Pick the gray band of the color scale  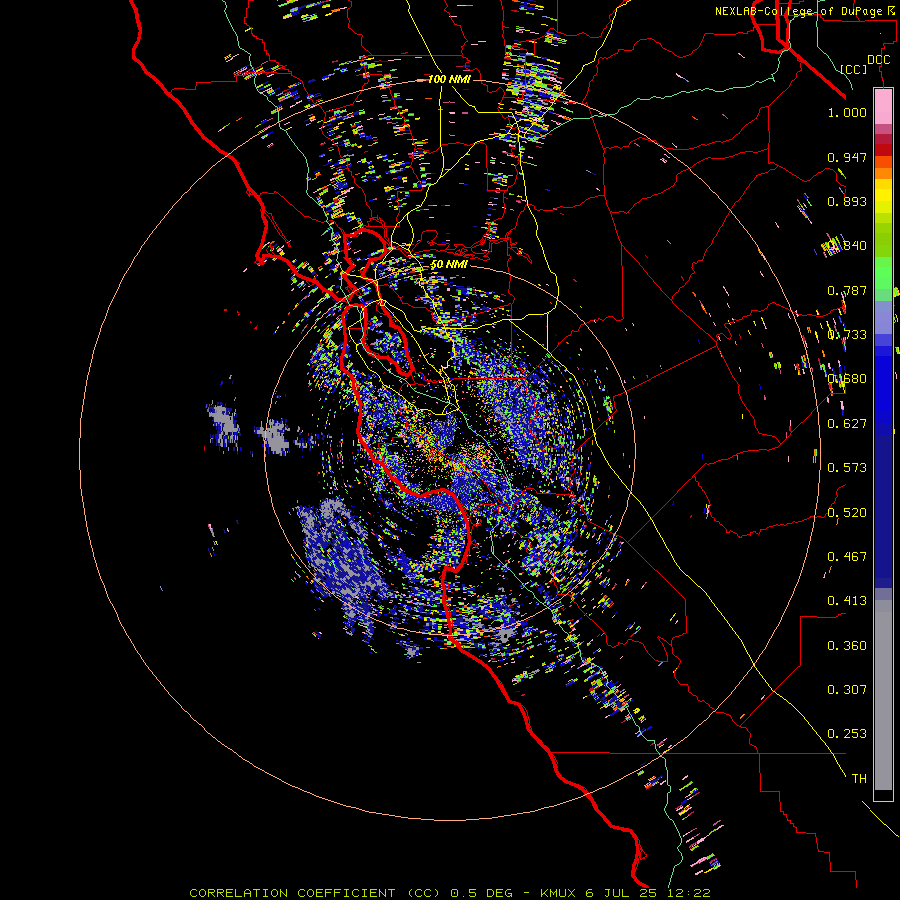pos(883,695)
